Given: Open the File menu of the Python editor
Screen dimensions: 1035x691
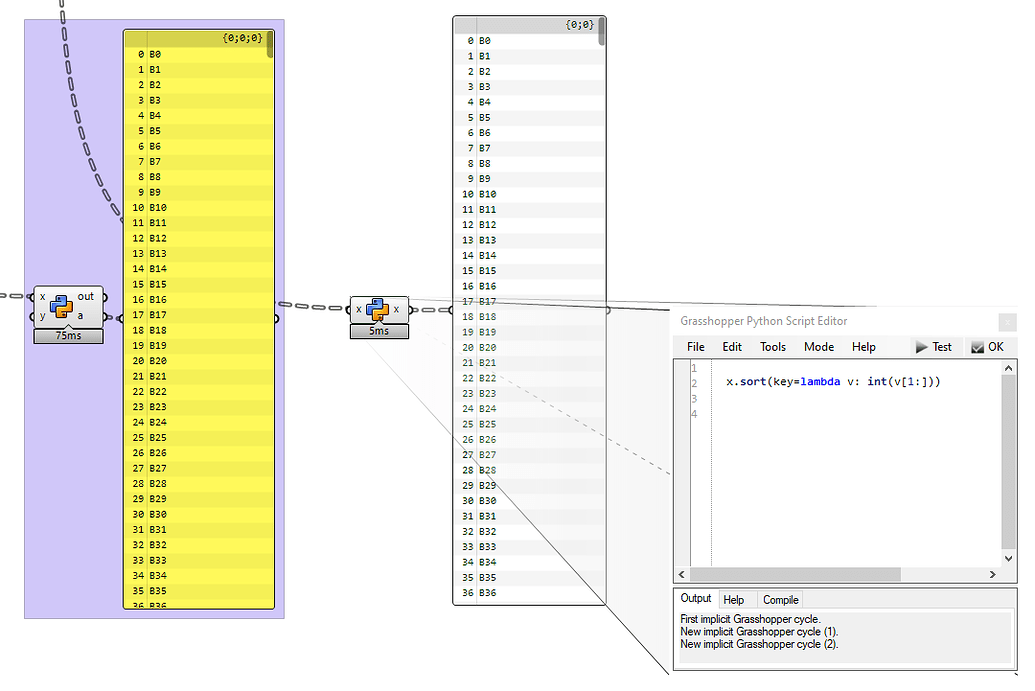Looking at the screenshot, I should 695,347.
